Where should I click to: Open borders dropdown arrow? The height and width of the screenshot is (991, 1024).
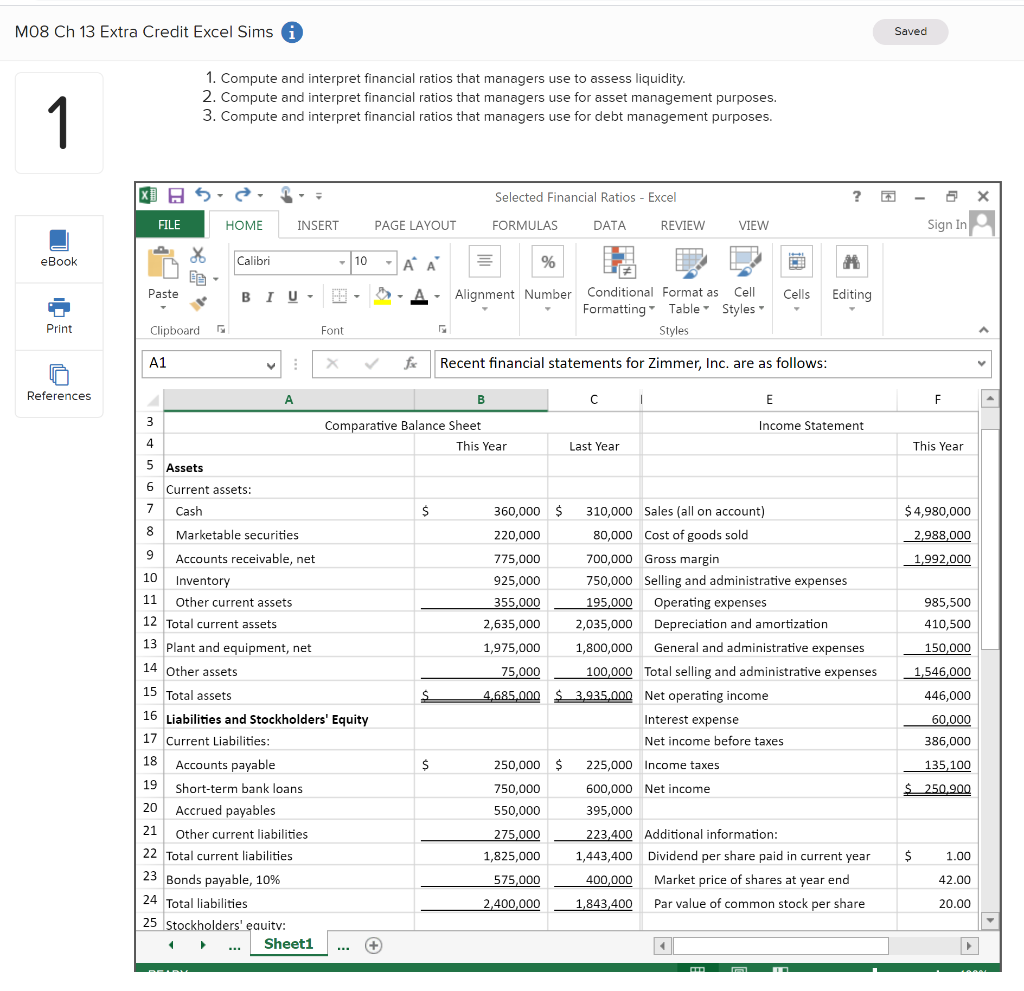[357, 297]
